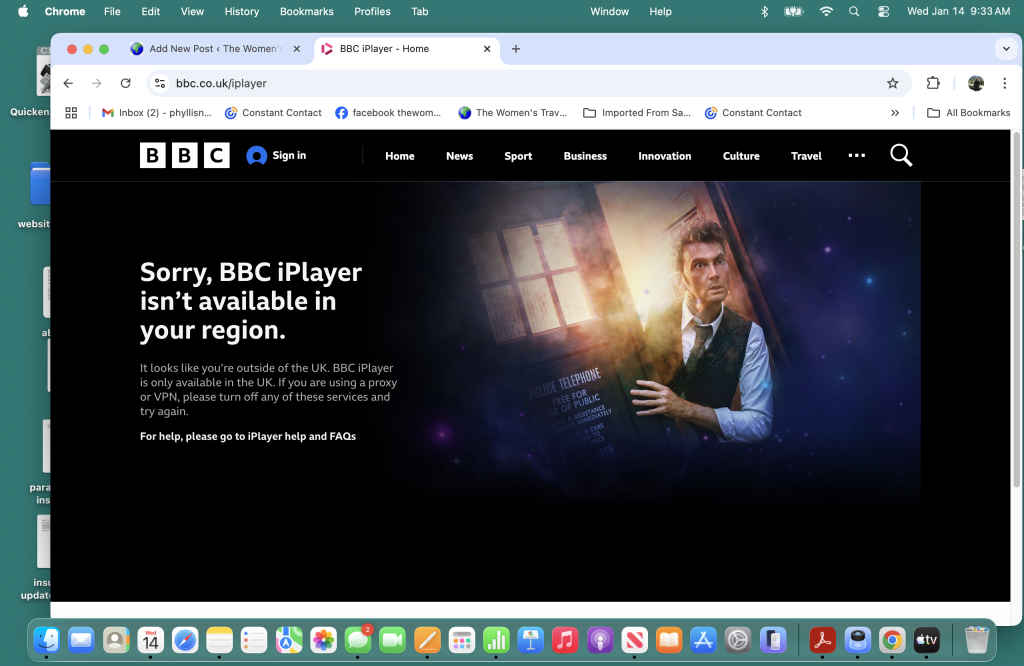Open the tab search dropdown arrow
The image size is (1024, 666).
pos(1005,49)
